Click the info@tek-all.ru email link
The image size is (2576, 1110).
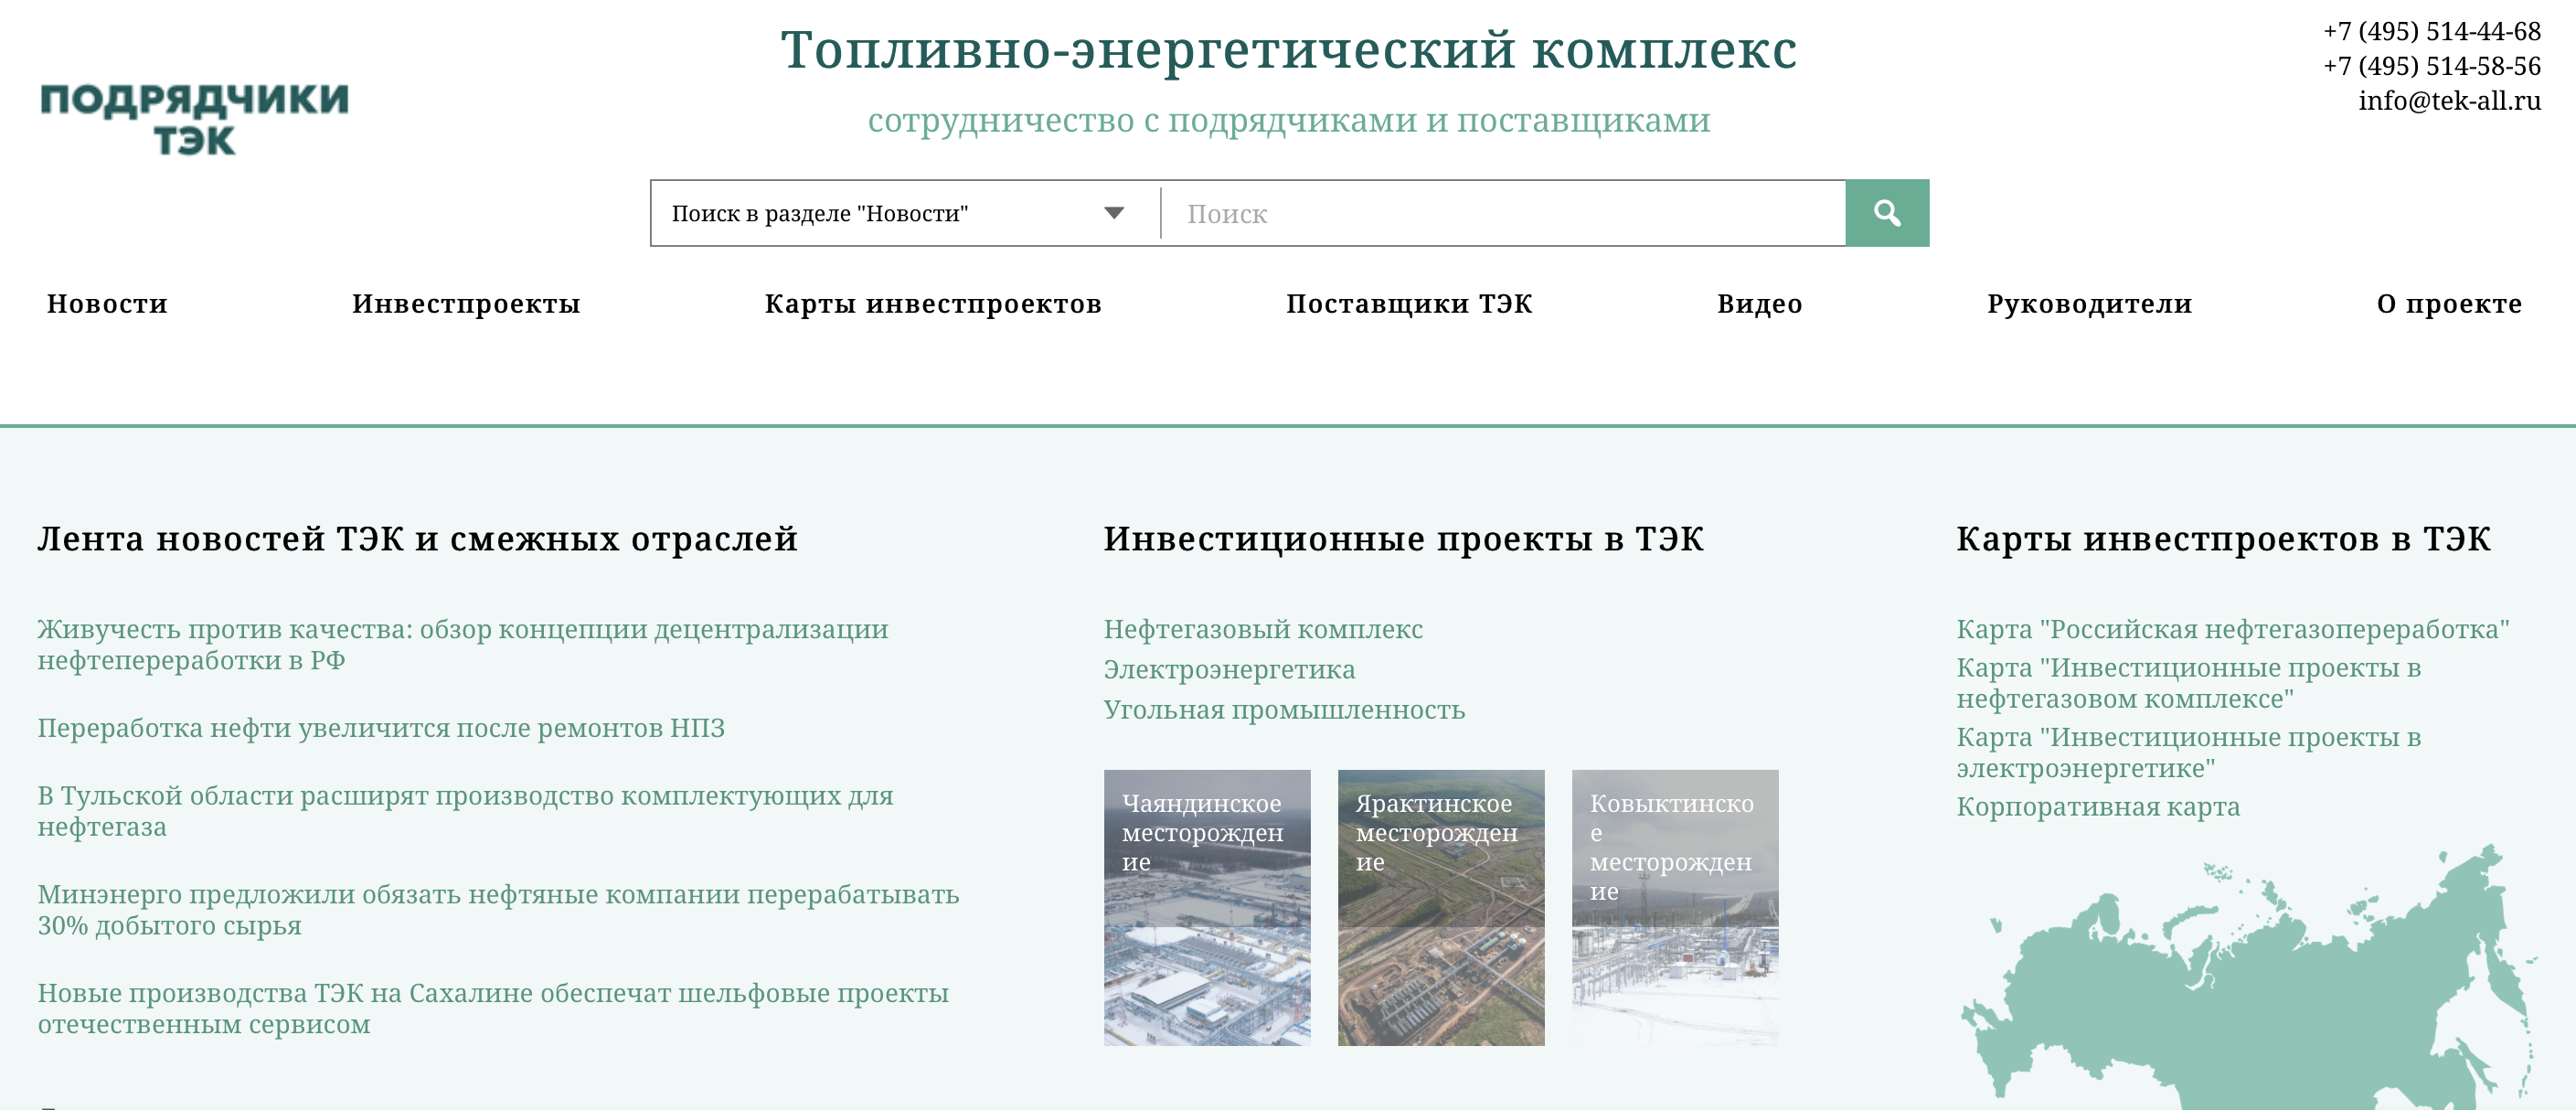[2449, 100]
